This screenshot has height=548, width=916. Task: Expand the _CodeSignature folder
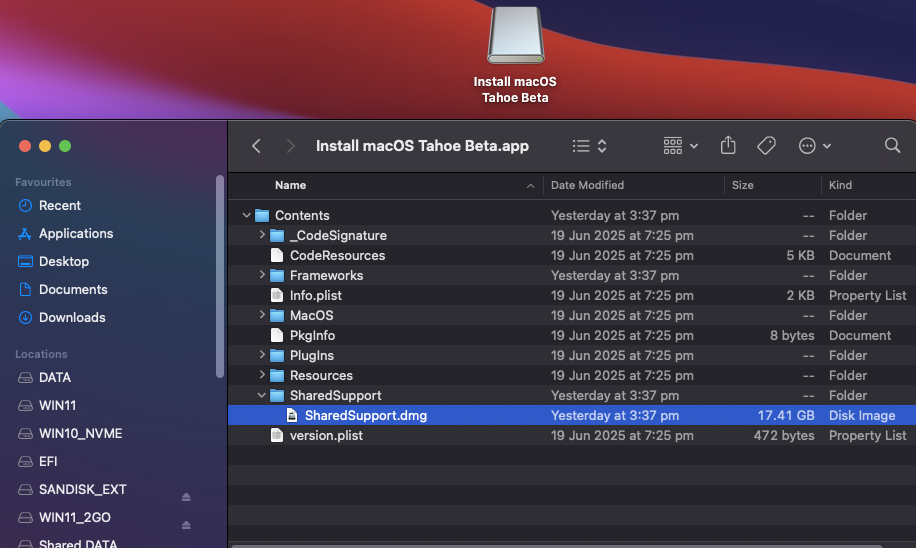pyautogui.click(x=262, y=235)
